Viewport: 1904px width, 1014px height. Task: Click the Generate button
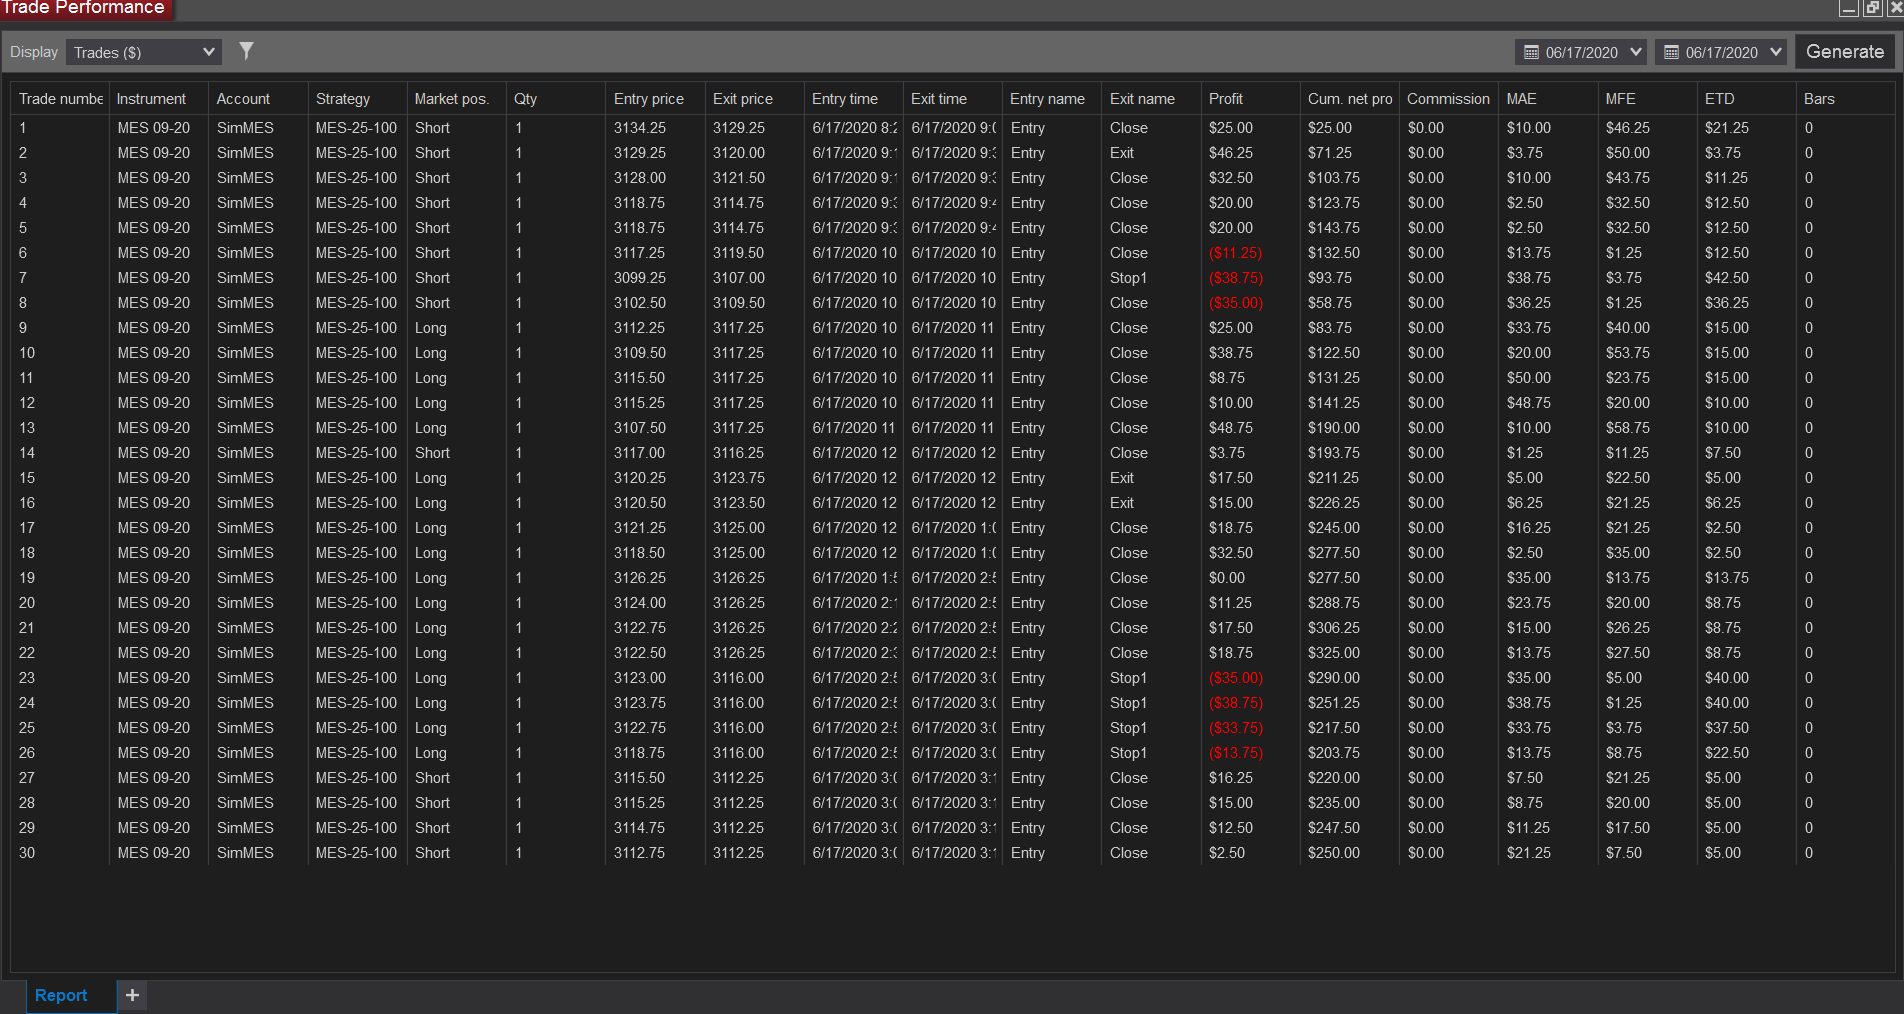click(1845, 52)
